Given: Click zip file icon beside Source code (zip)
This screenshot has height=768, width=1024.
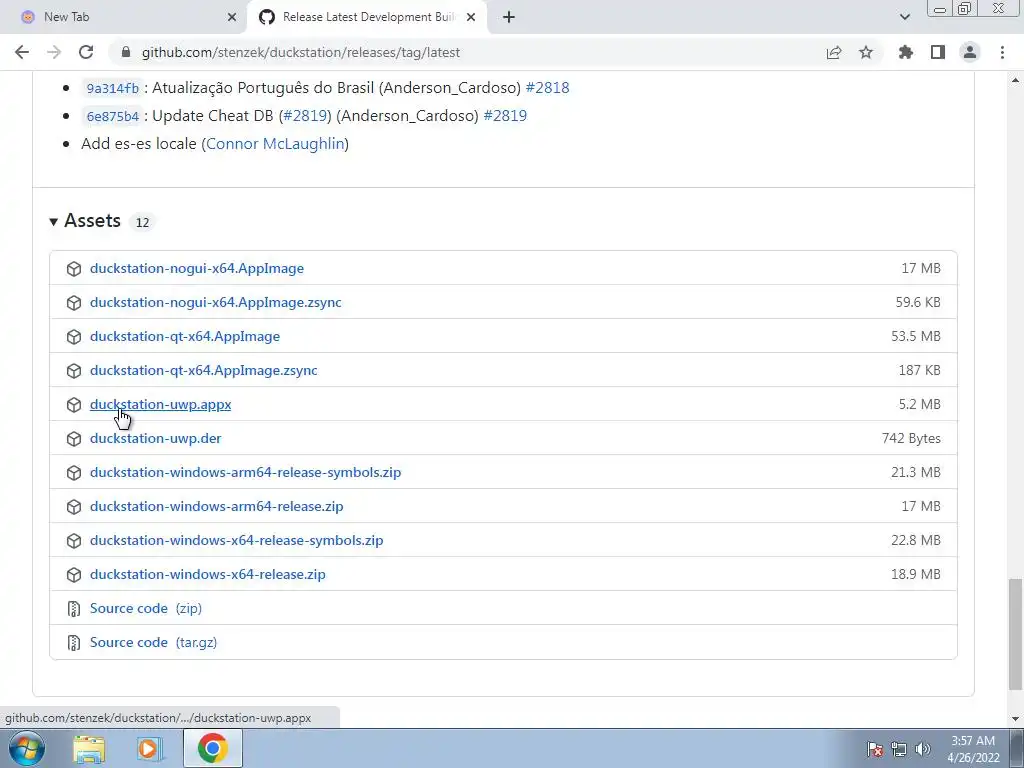Looking at the screenshot, I should pos(74,609).
